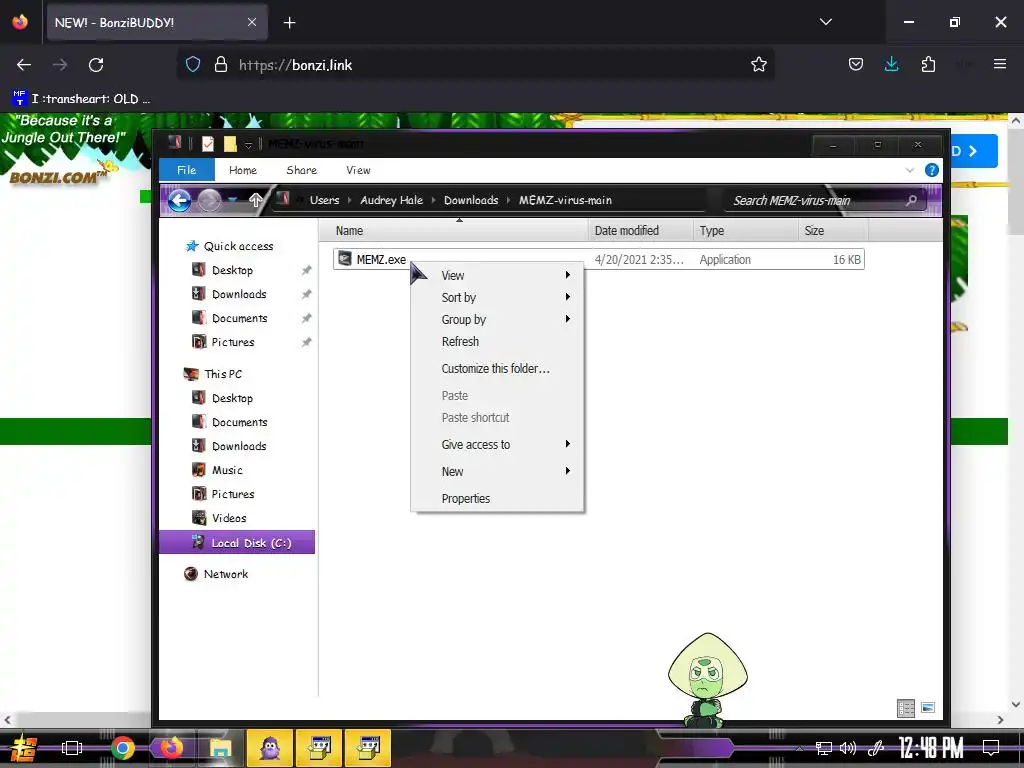
Task: Sort by Date modified column header
Action: pos(640,231)
